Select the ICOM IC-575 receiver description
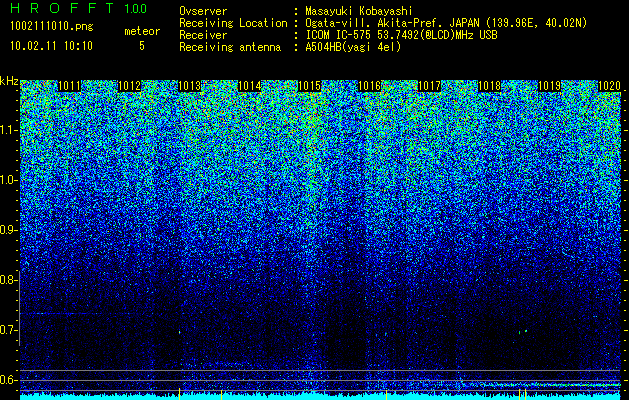The image size is (629, 400). pyautogui.click(x=401, y=35)
